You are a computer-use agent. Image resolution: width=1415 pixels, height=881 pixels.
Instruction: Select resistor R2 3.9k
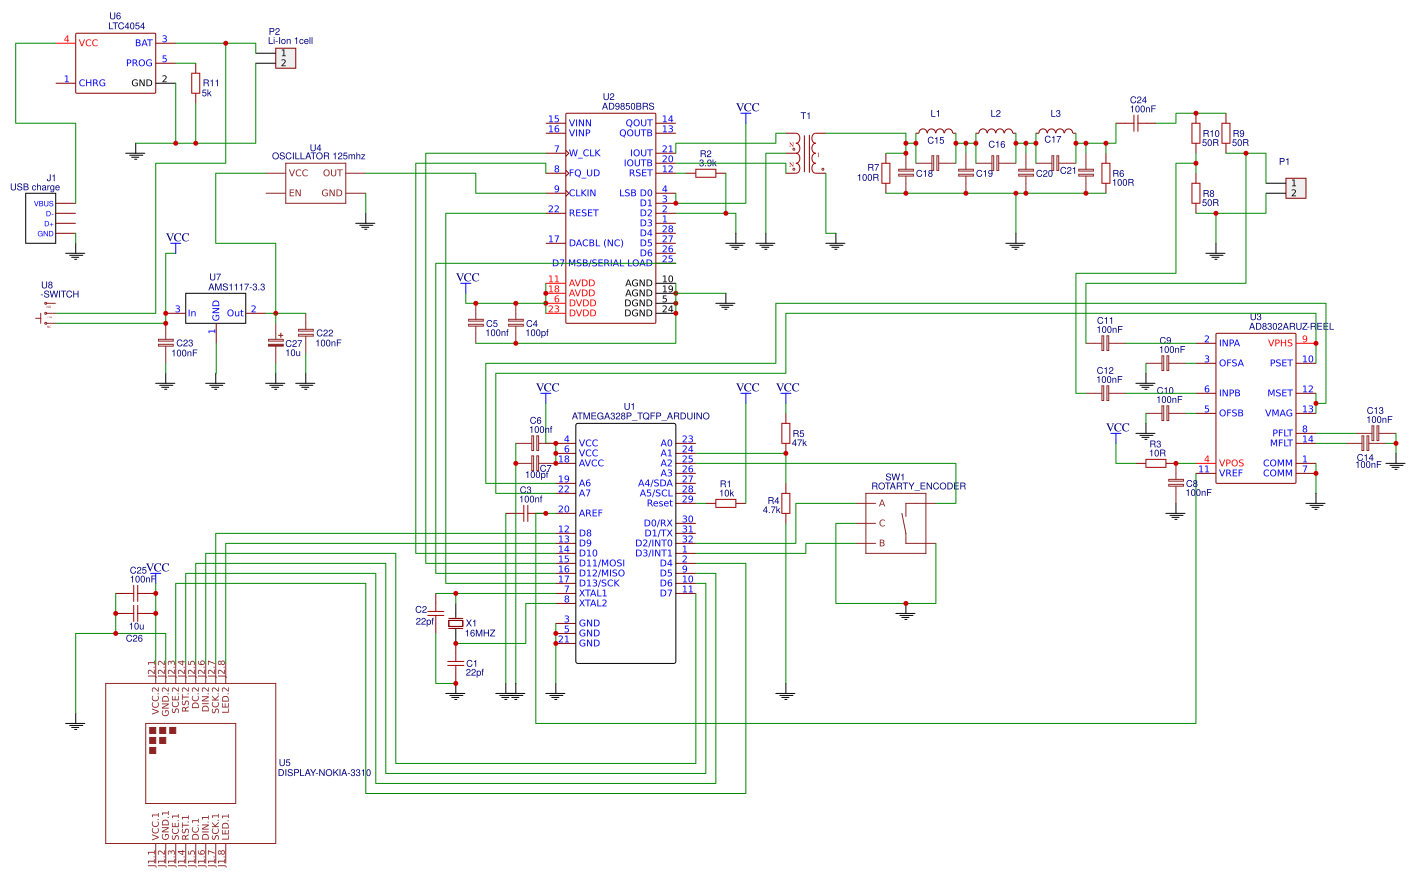[706, 173]
